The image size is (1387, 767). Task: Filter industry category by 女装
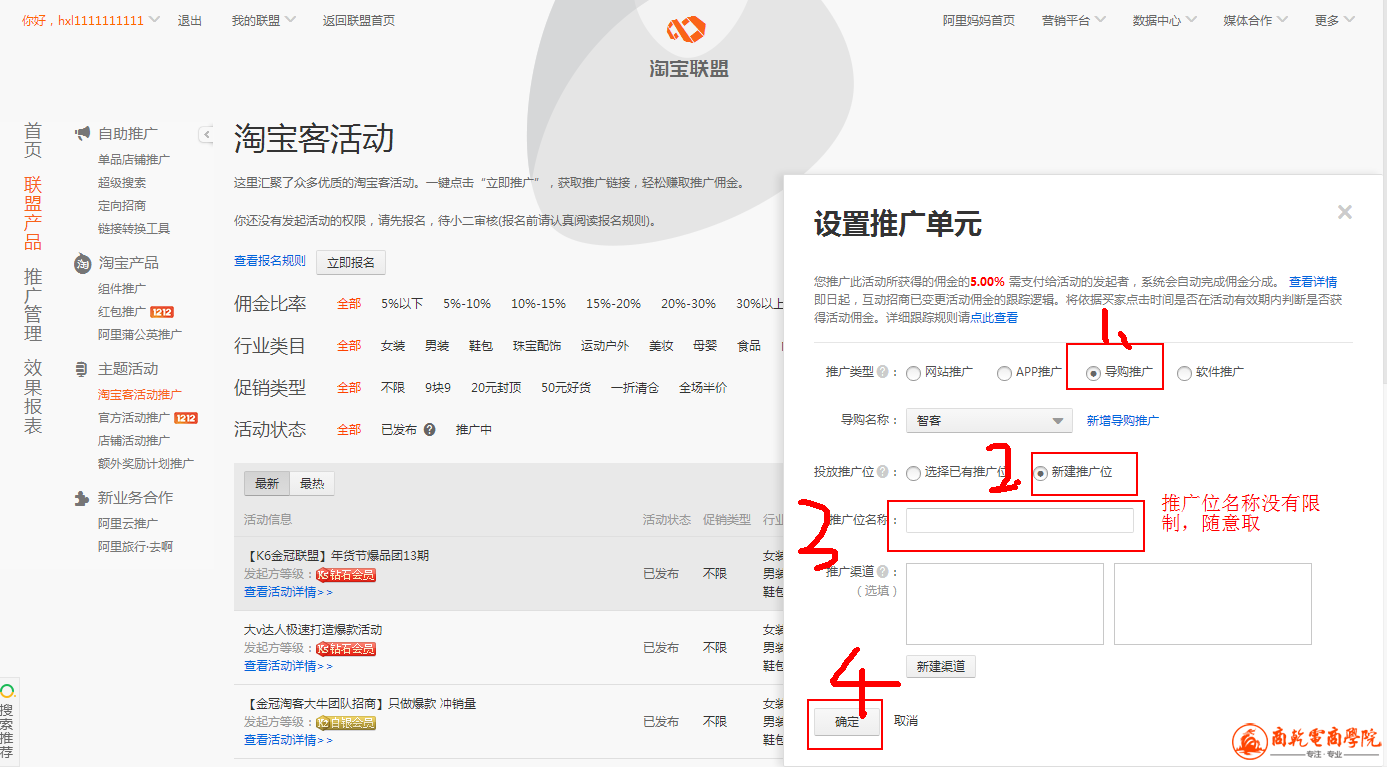coord(393,345)
